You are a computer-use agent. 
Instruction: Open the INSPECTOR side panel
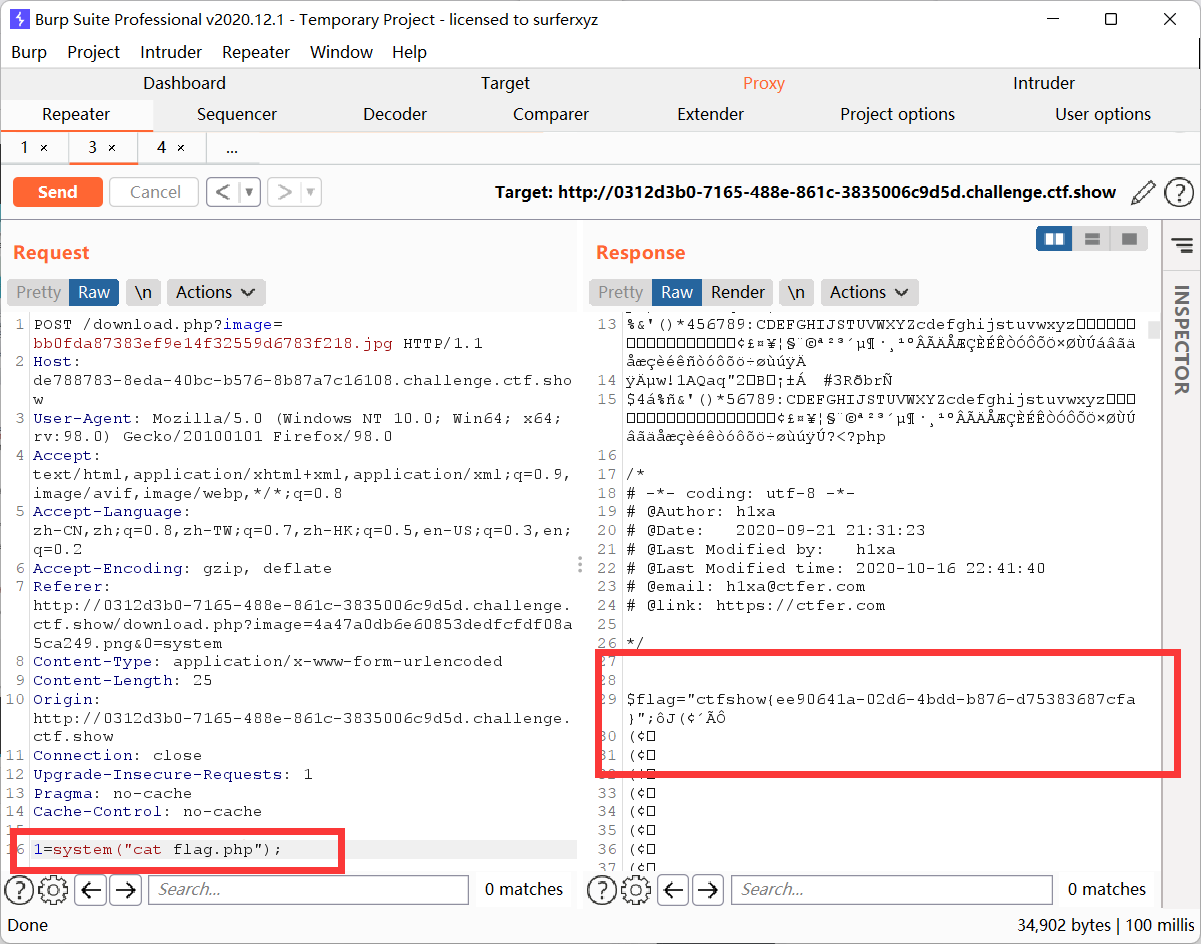point(1181,340)
